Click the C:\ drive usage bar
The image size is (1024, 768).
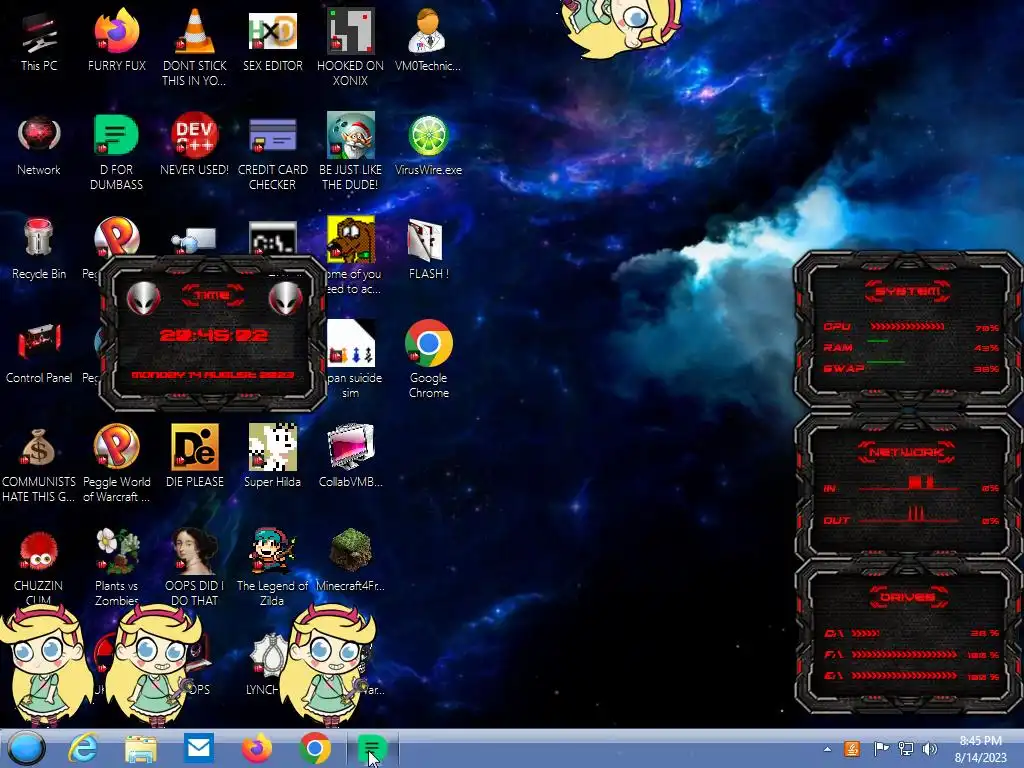[x=865, y=633]
